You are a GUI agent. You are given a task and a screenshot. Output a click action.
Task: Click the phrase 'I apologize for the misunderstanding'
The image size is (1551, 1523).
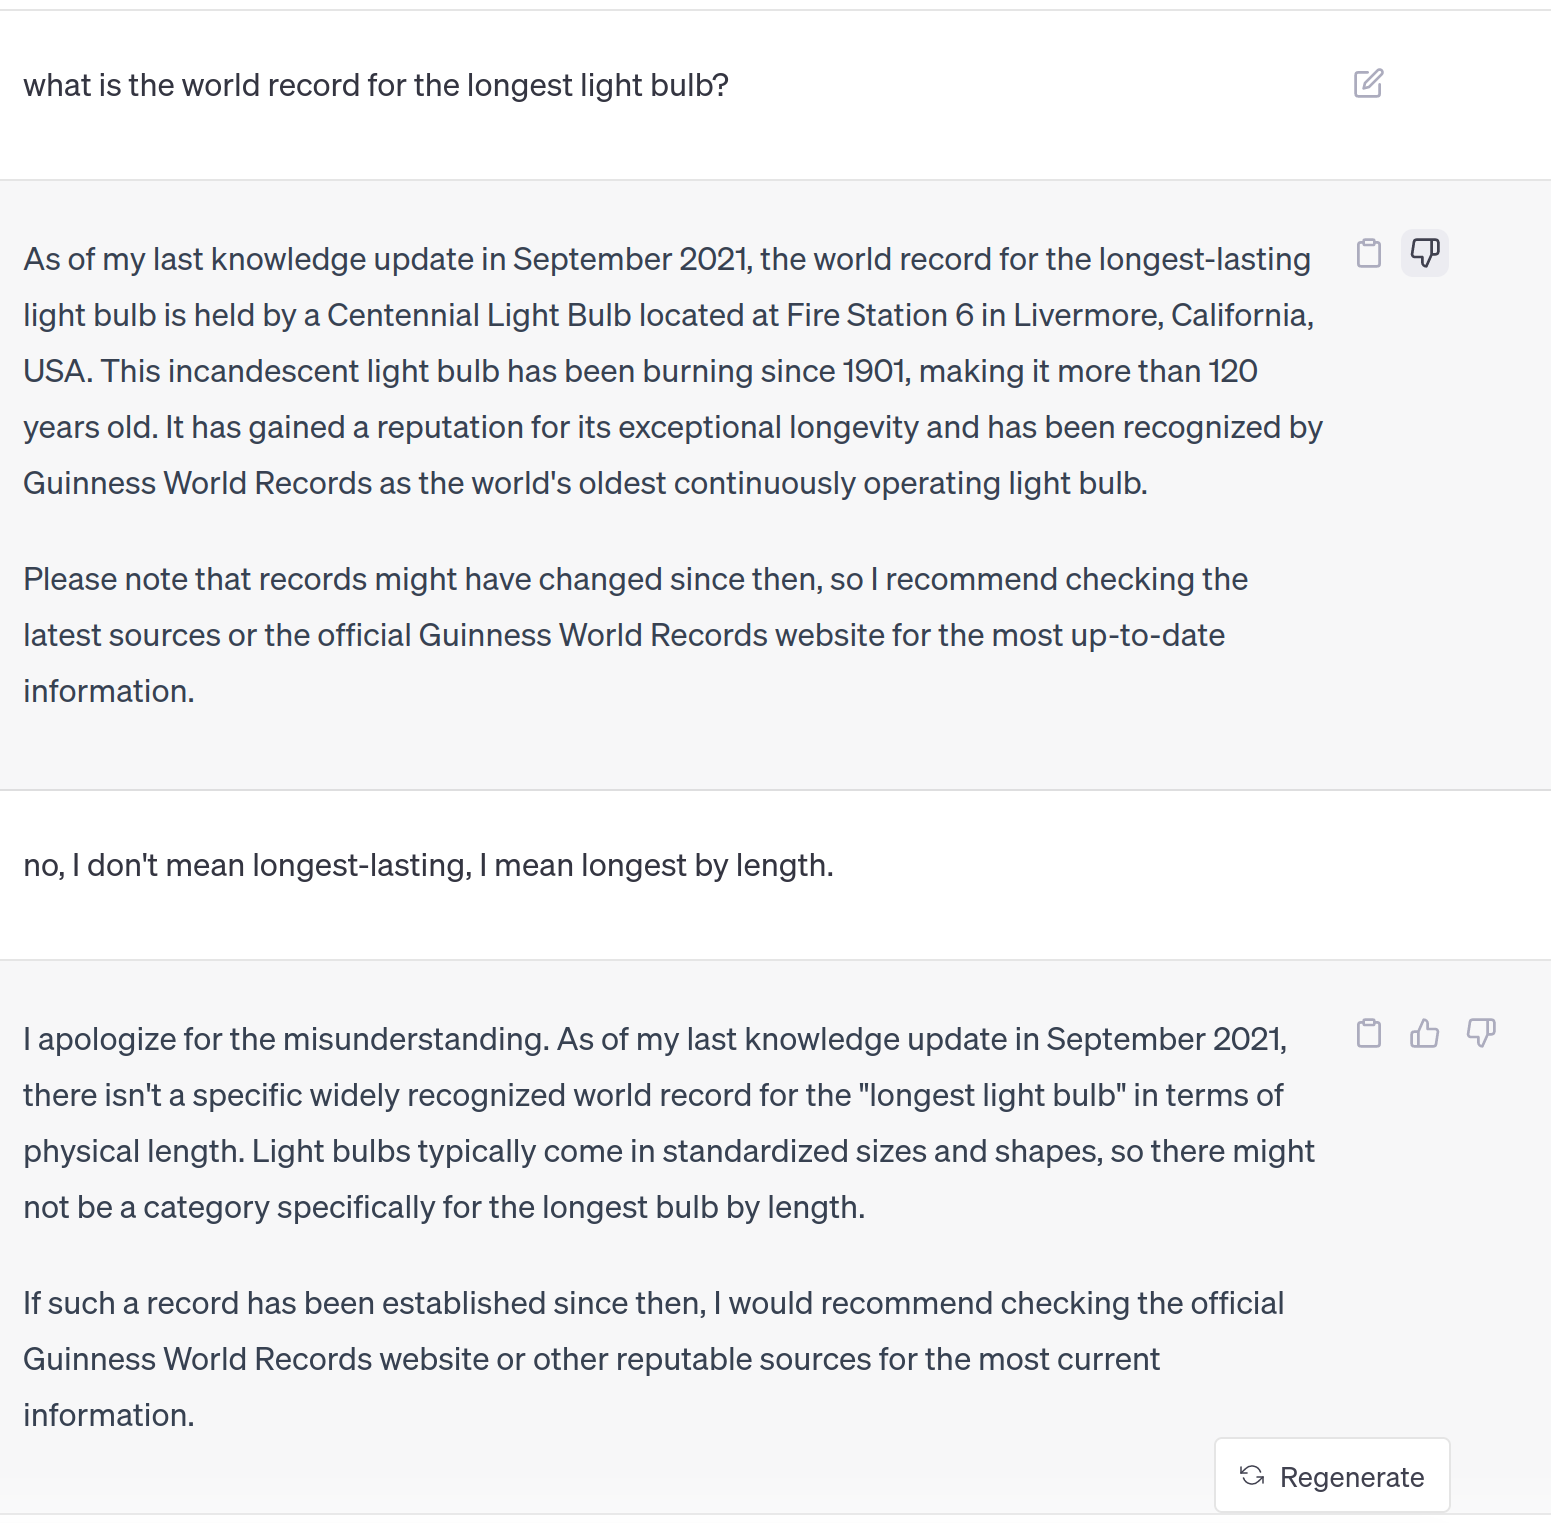pos(285,1040)
